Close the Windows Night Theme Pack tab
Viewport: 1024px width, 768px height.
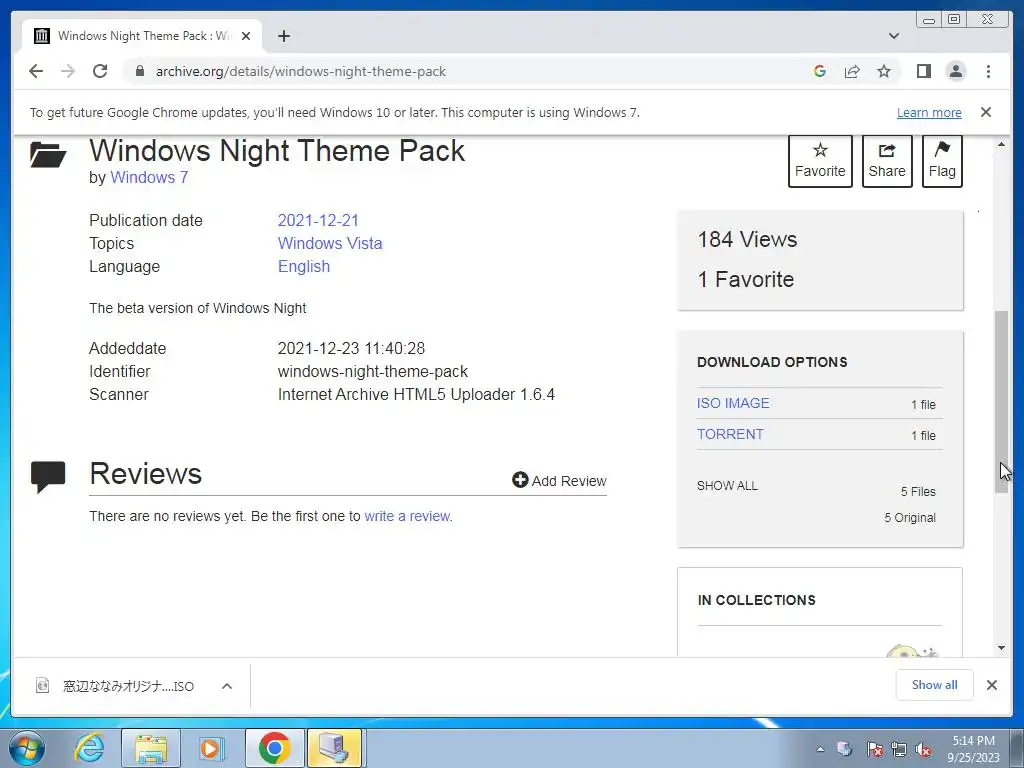tap(246, 36)
